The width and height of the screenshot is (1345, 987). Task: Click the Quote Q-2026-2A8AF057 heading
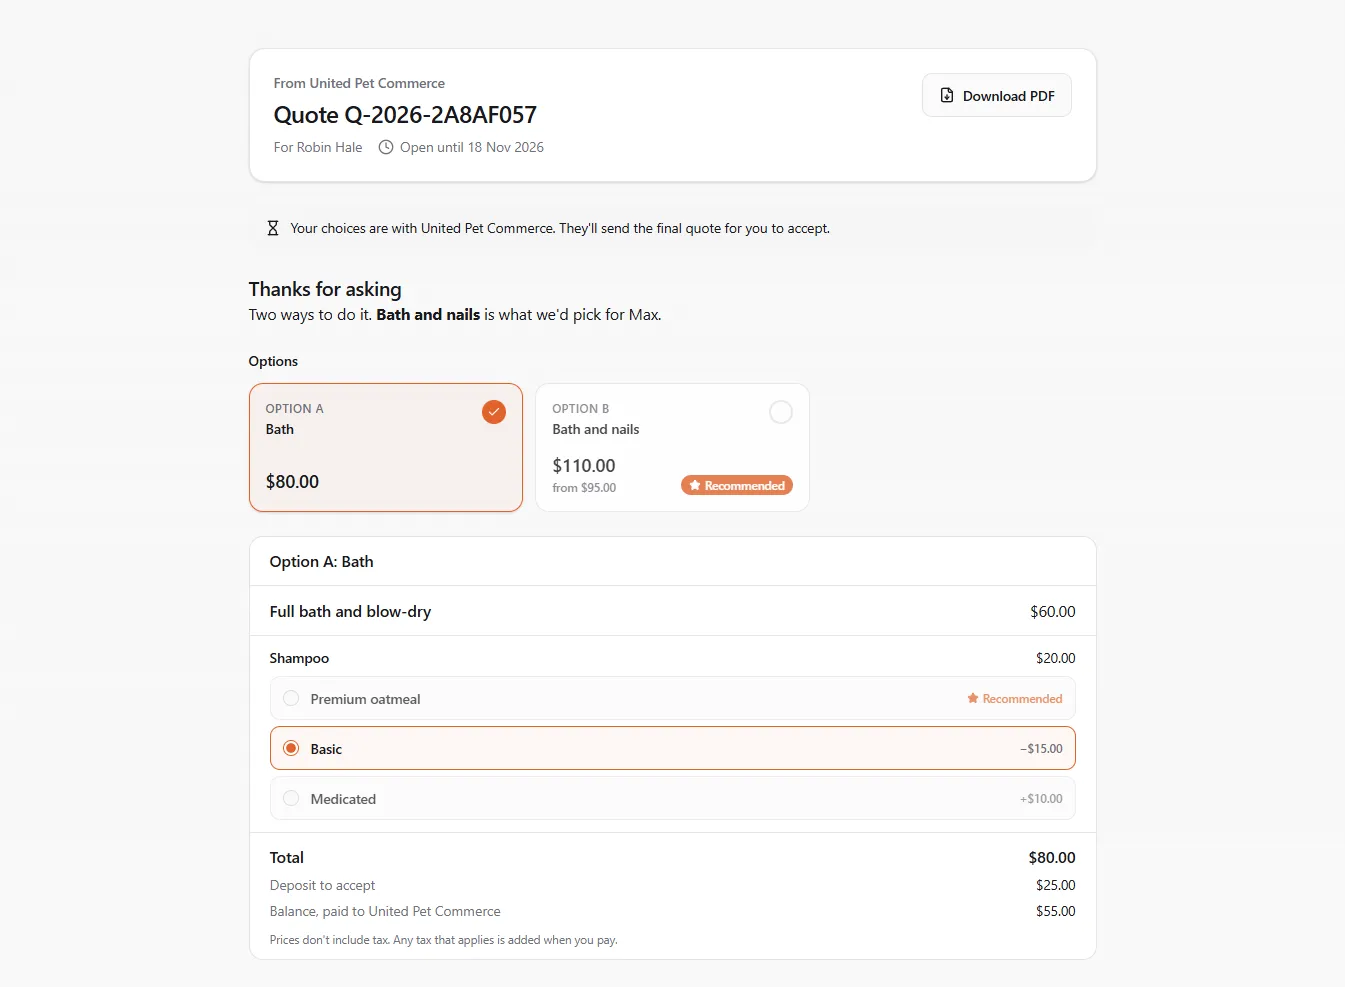click(x=405, y=115)
